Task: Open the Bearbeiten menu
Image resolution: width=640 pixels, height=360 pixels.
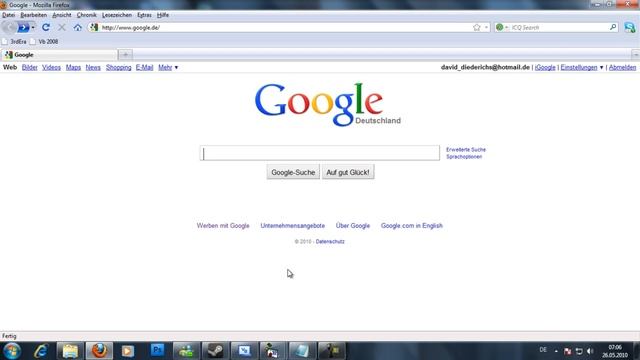Action: point(33,15)
